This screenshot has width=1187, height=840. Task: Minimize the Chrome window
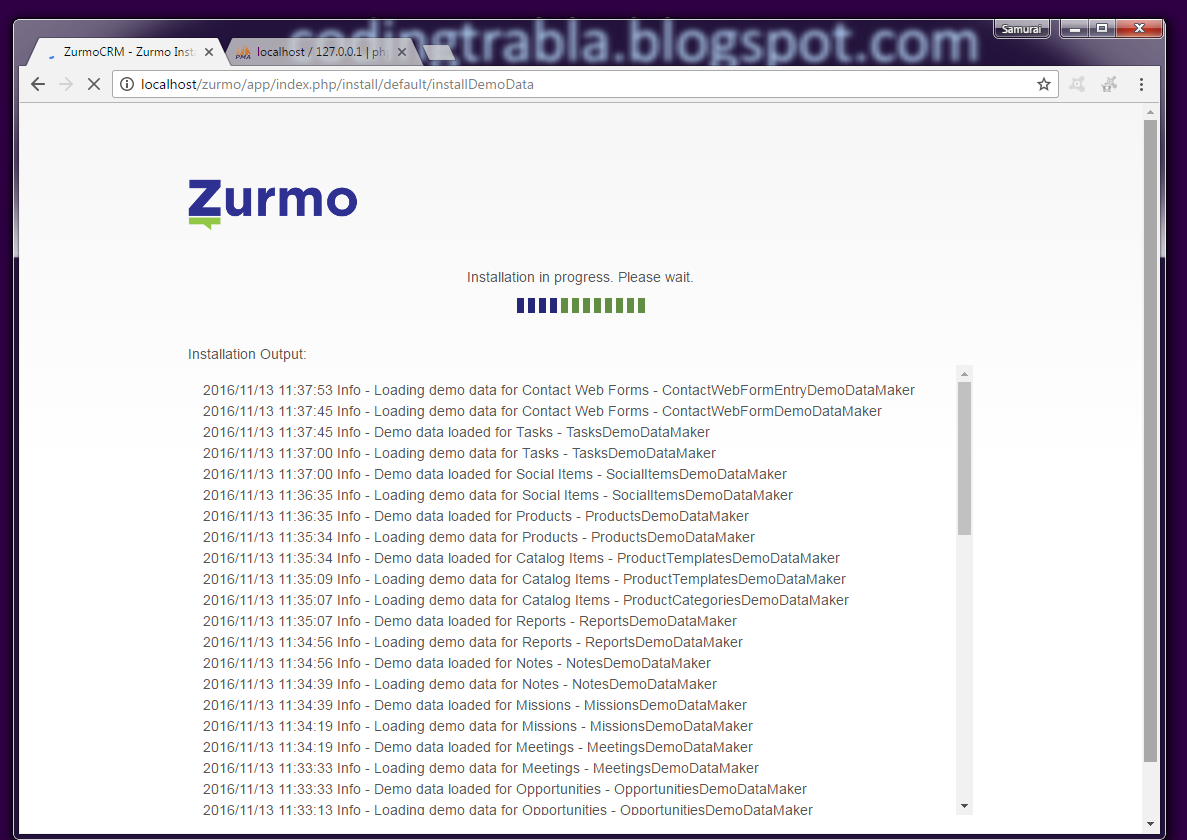(1075, 29)
